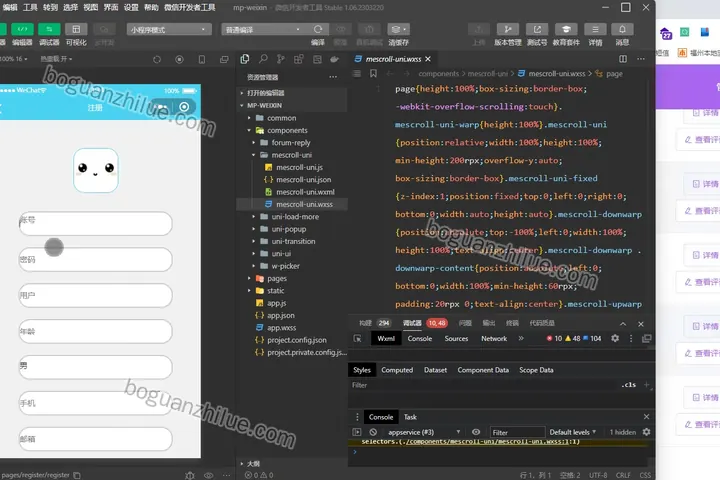Toggle the debugger panel button
The width and height of the screenshot is (720, 480).
[49, 29]
